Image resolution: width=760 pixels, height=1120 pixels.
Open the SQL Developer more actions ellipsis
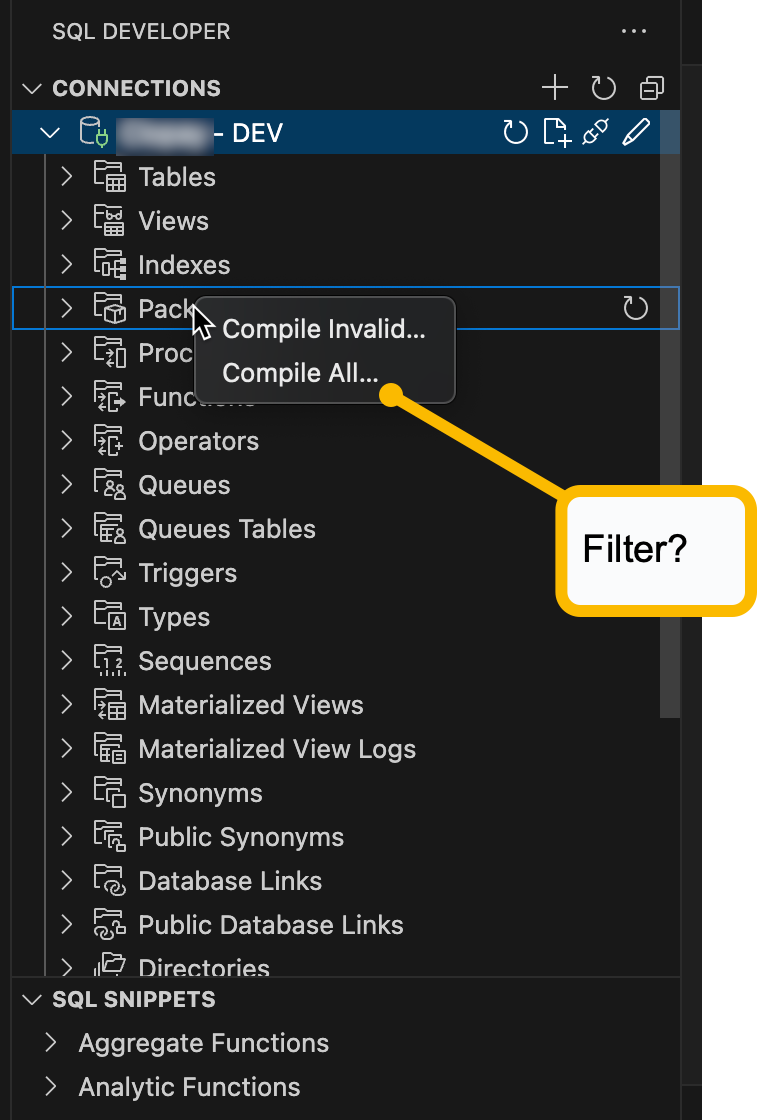click(633, 32)
